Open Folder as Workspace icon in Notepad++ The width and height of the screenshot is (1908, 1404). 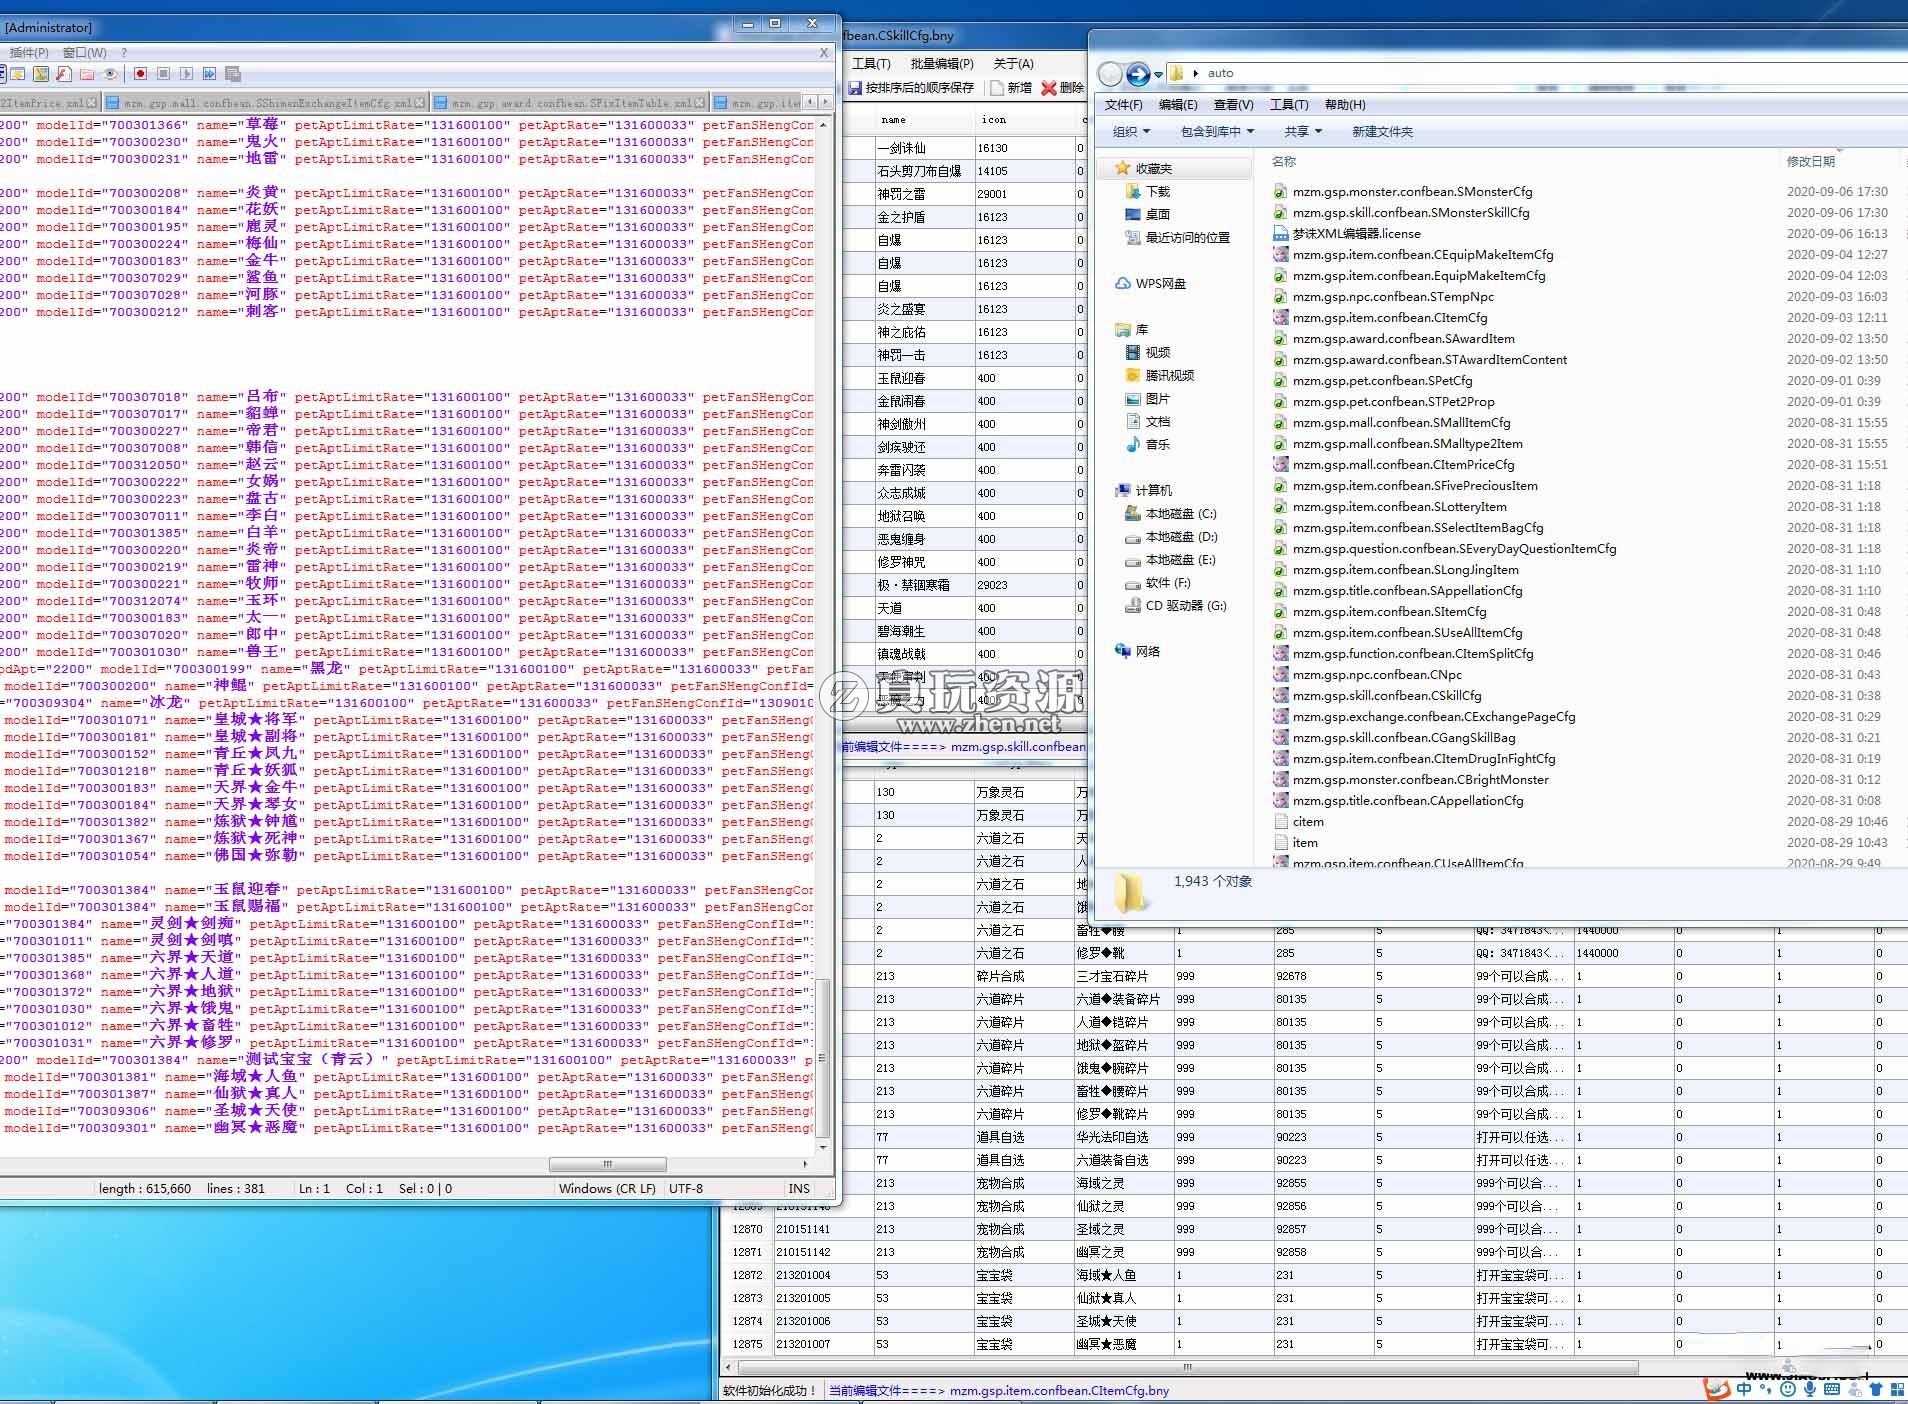(x=87, y=74)
